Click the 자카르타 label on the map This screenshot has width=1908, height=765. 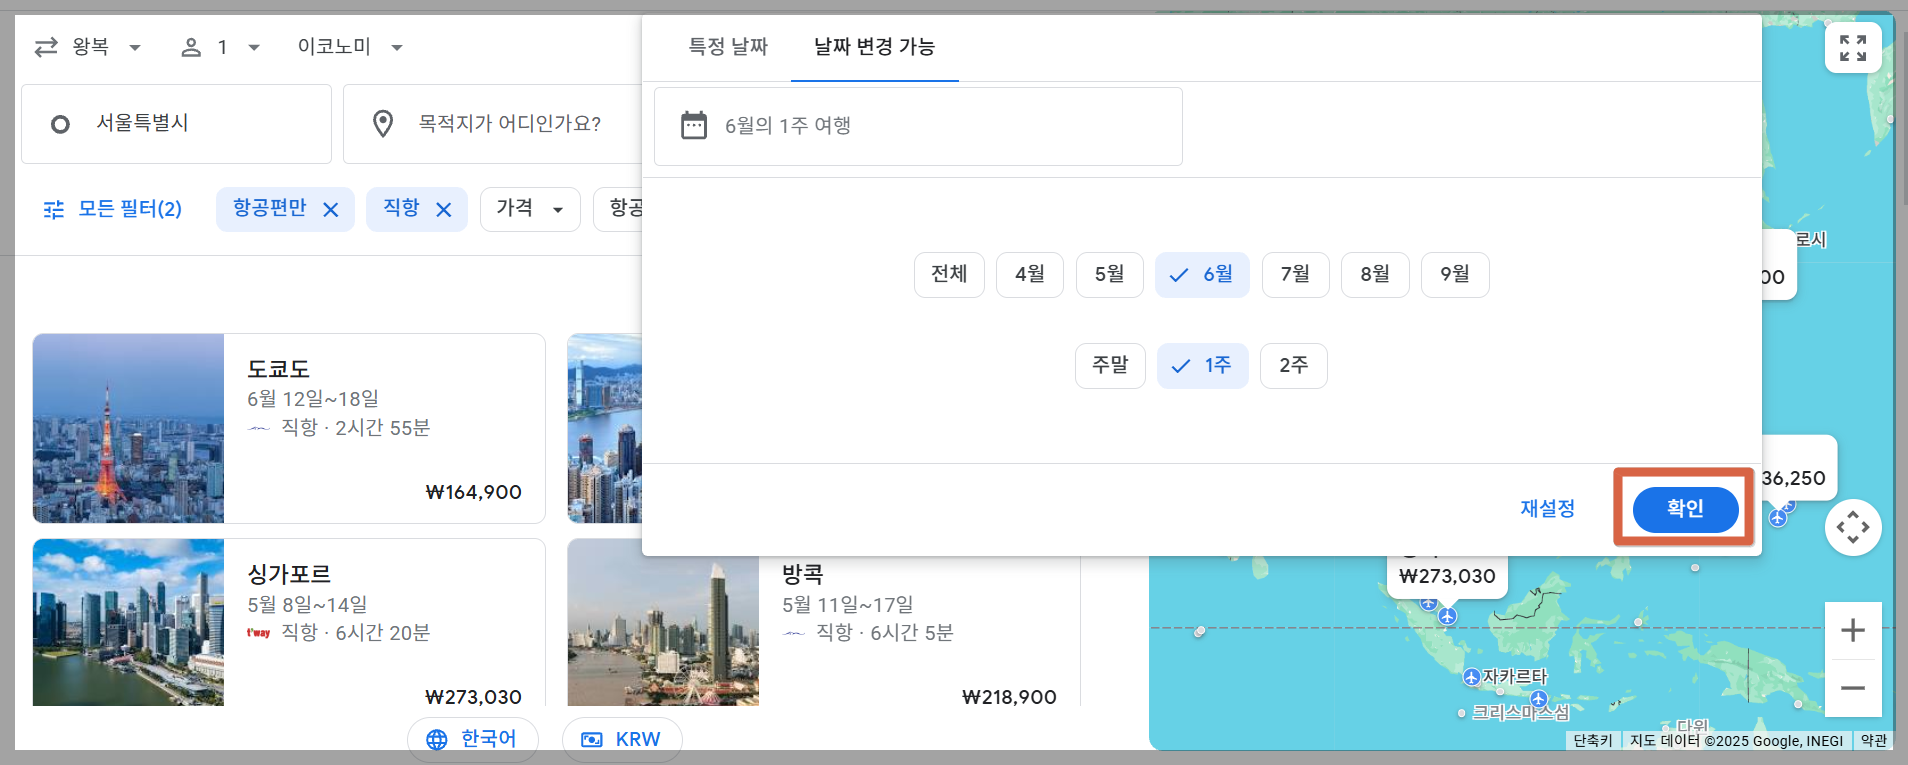(1515, 677)
